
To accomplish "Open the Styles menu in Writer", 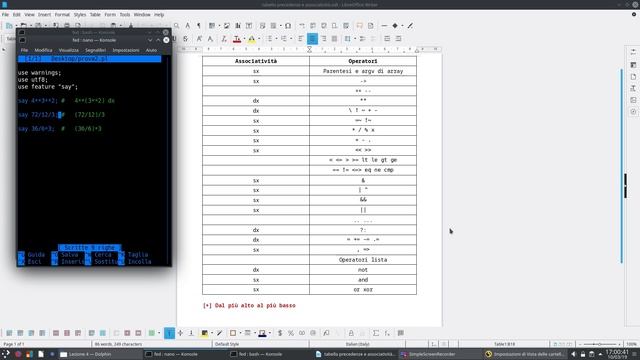I will click(x=80, y=15).
